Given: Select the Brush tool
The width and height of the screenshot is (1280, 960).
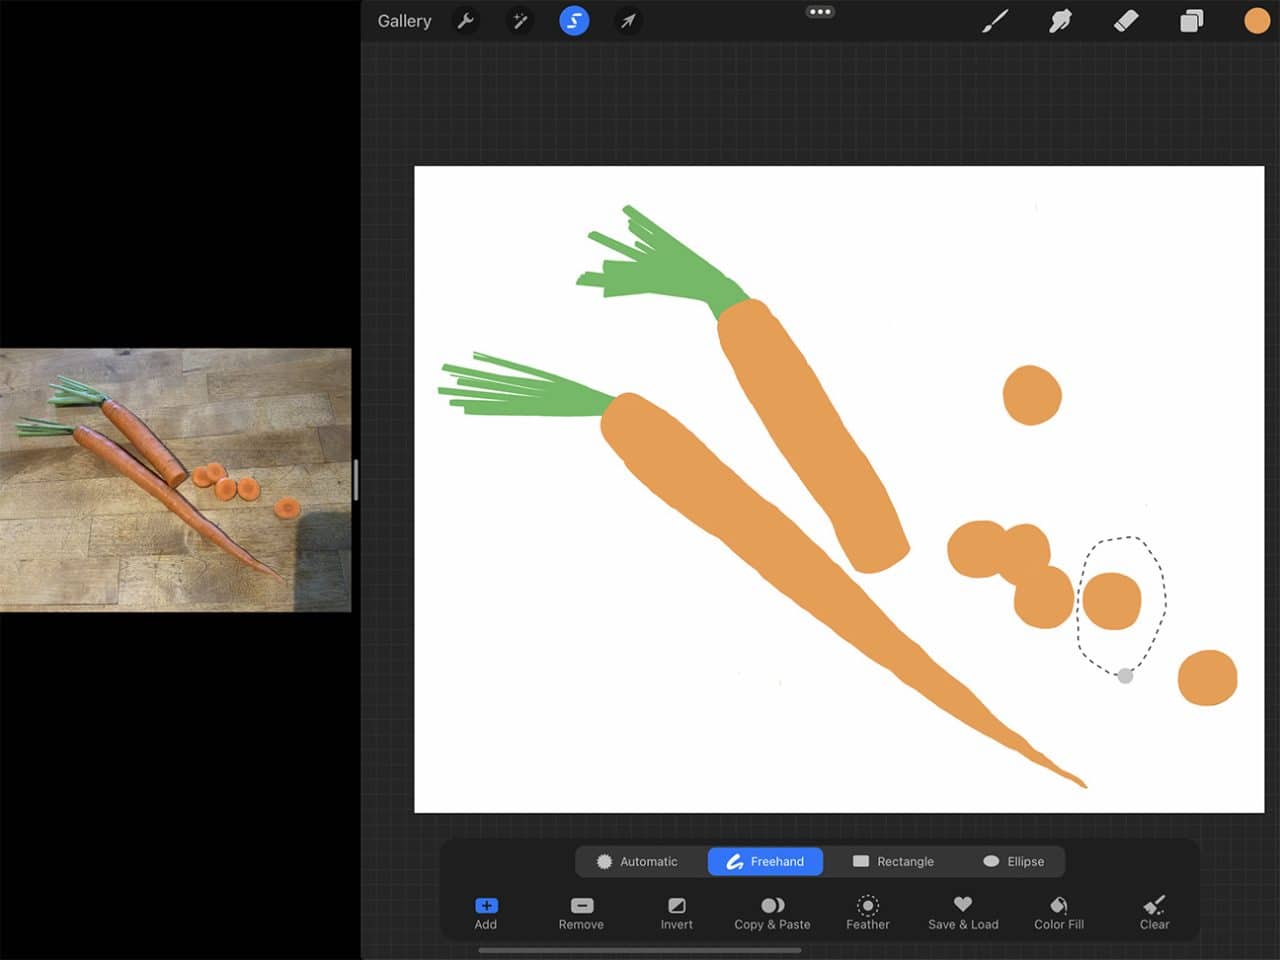Looking at the screenshot, I should pos(996,20).
